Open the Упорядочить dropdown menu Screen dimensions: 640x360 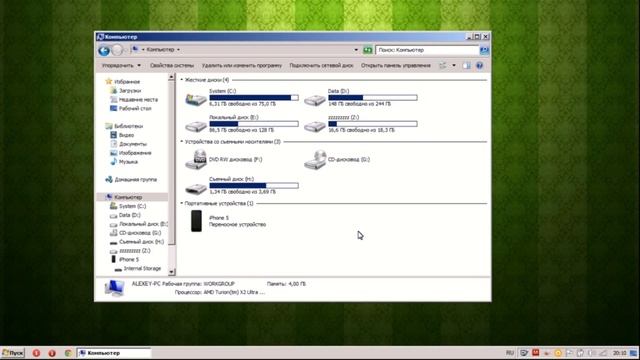click(121, 65)
